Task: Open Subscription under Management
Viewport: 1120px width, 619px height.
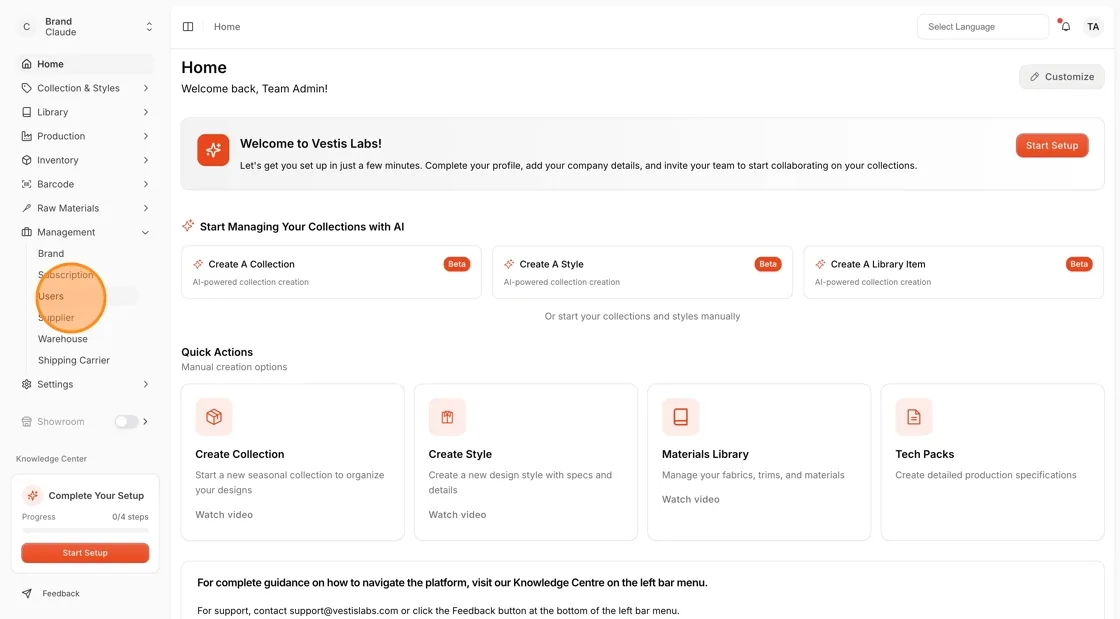Action: click(x=66, y=275)
